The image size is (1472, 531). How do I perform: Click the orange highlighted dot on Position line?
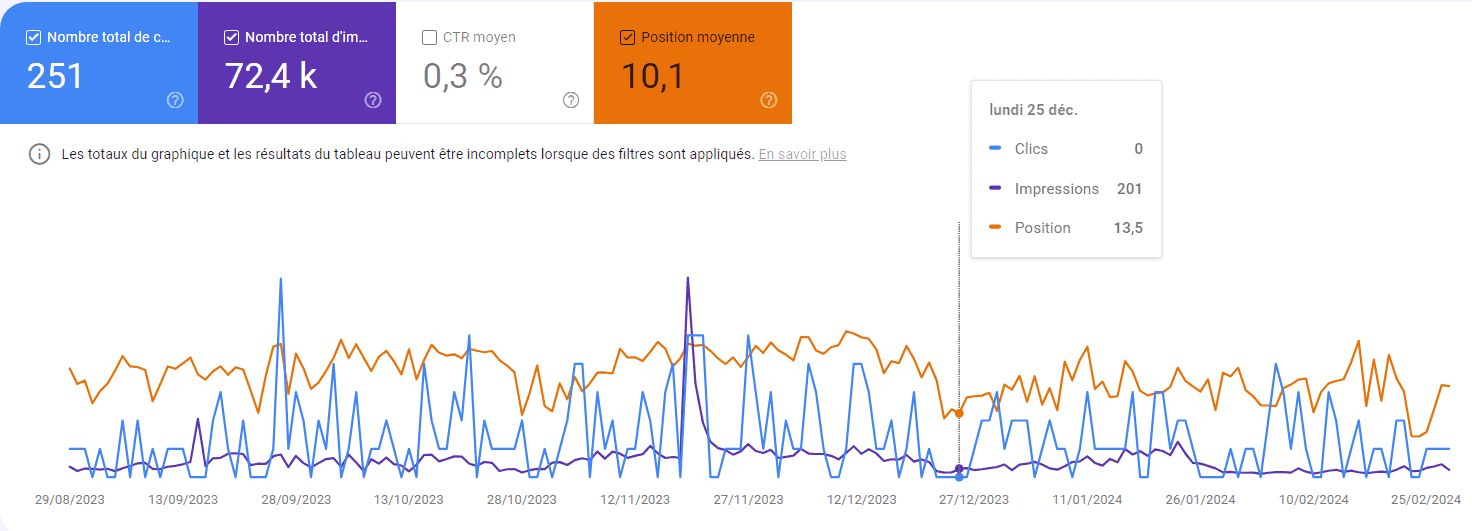tap(959, 413)
